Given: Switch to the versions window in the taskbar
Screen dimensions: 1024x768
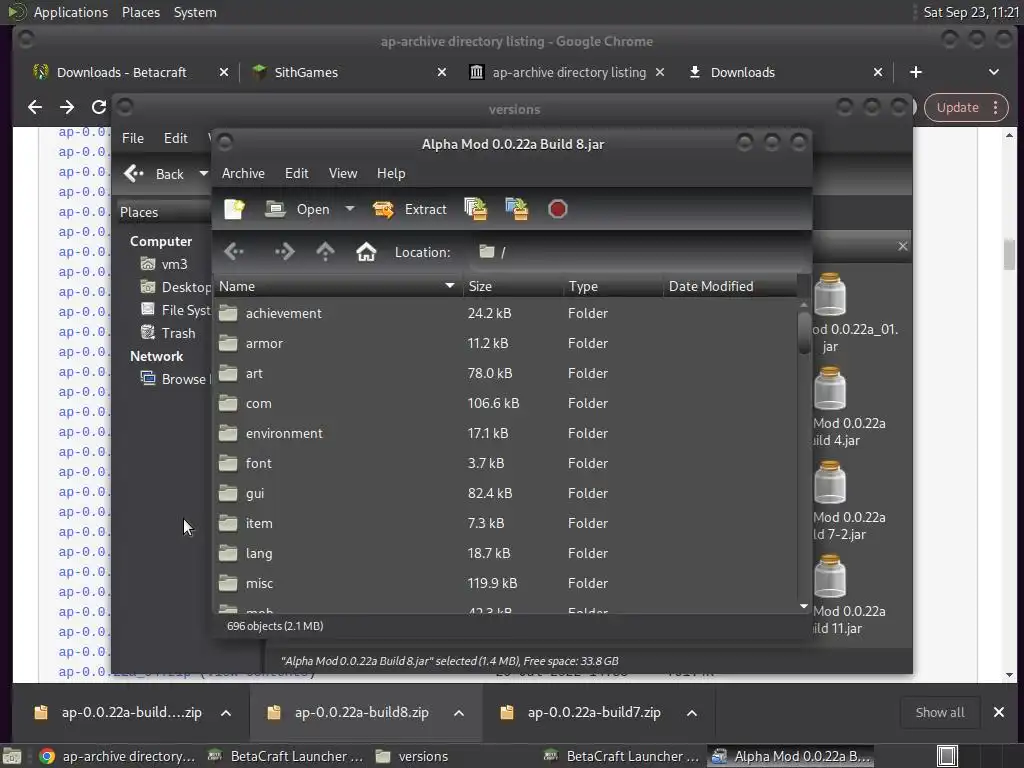Looking at the screenshot, I should point(414,756).
